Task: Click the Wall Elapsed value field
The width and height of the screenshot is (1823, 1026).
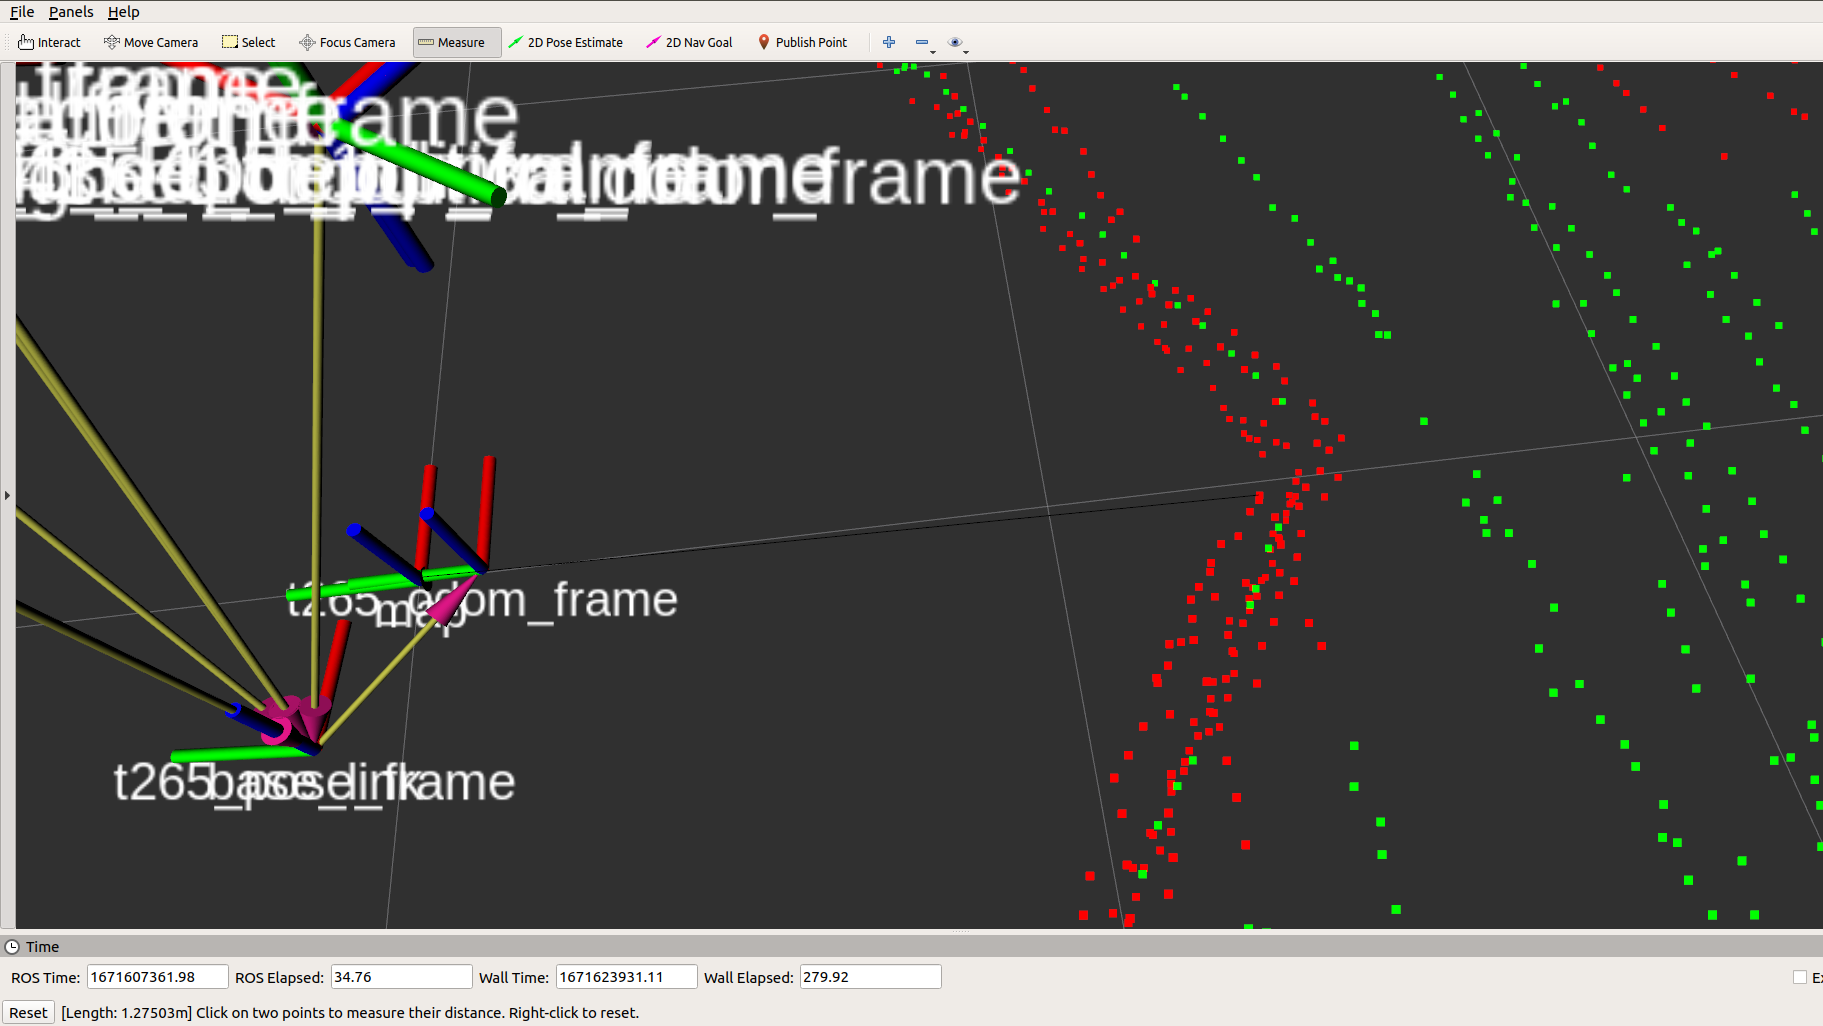Action: click(x=869, y=977)
